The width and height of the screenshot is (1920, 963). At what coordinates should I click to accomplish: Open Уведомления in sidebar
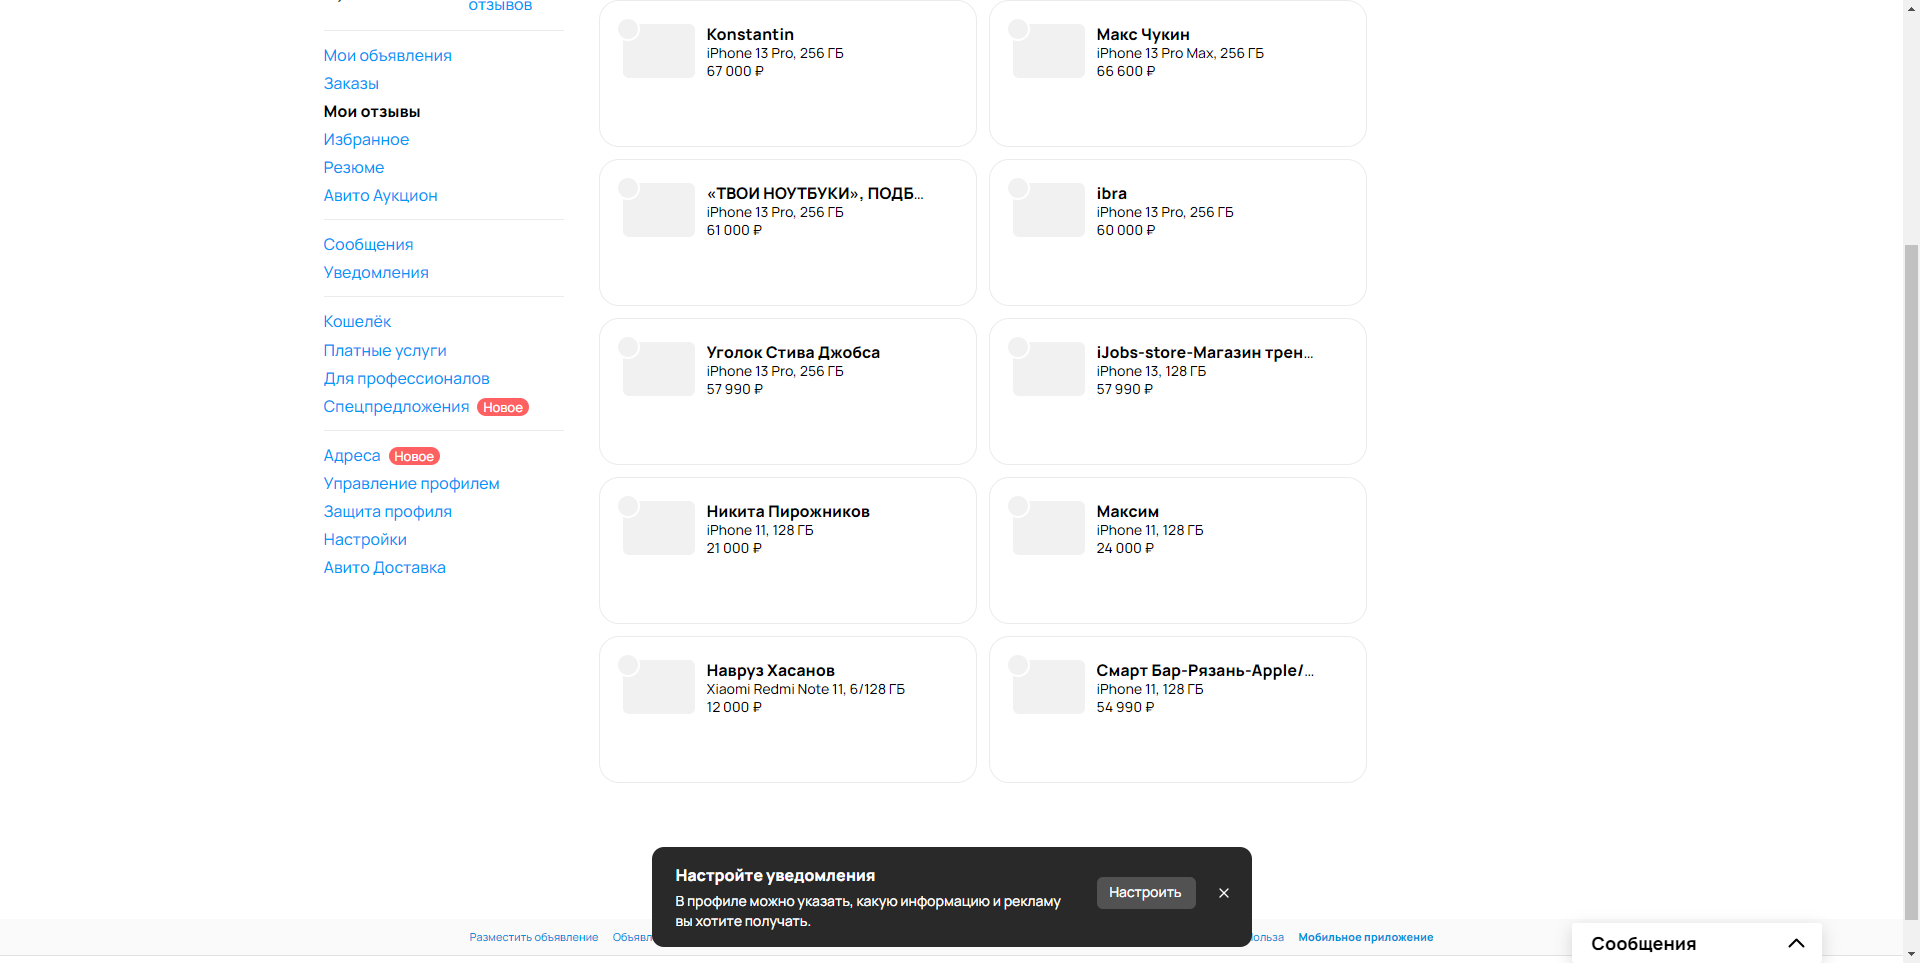pyautogui.click(x=376, y=272)
